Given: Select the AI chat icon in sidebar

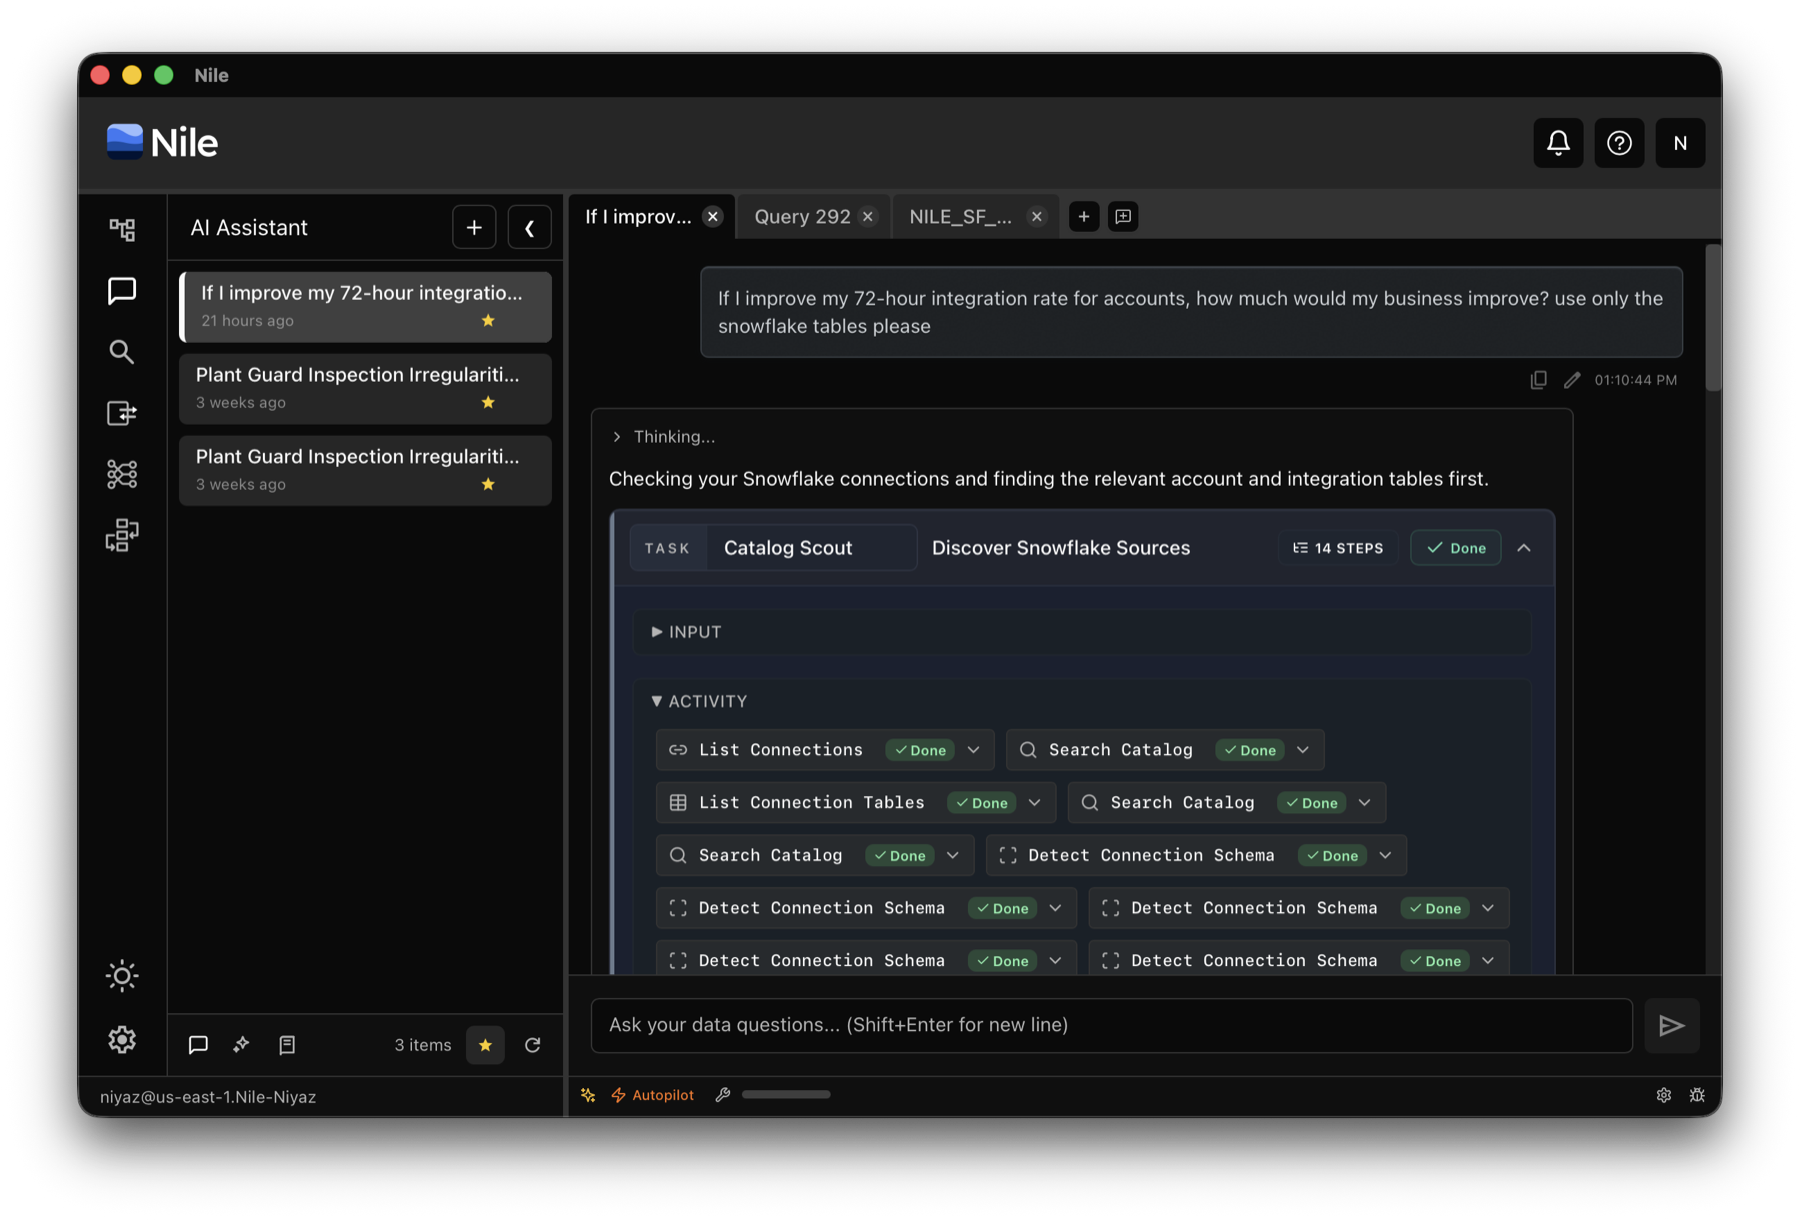Looking at the screenshot, I should point(122,291).
